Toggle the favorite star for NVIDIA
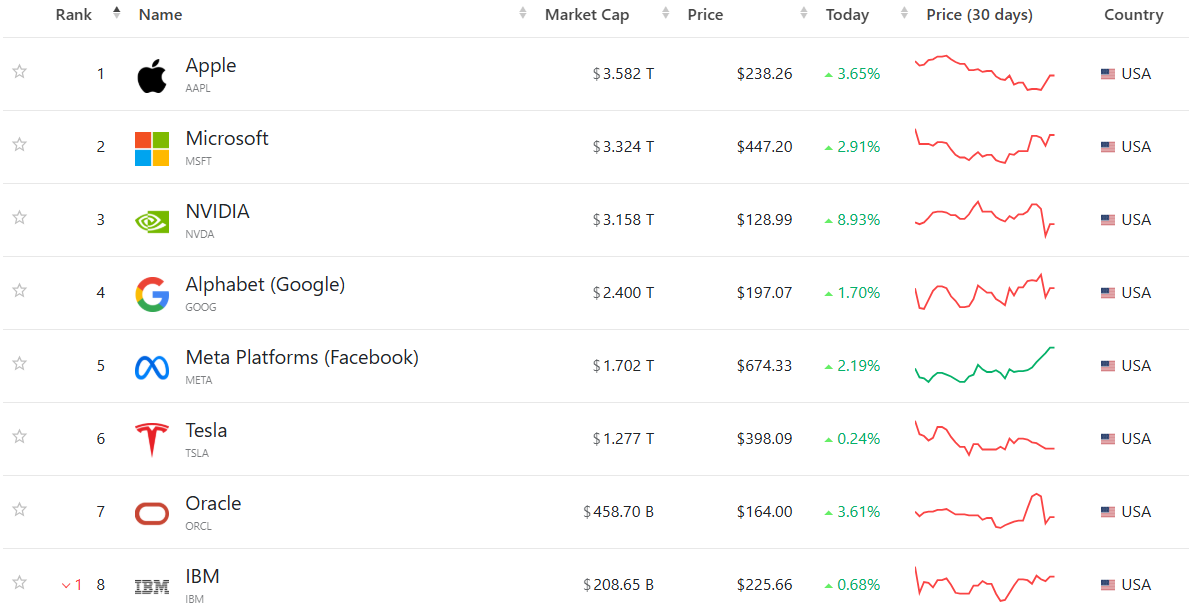The width and height of the screenshot is (1189, 610). pos(19,218)
